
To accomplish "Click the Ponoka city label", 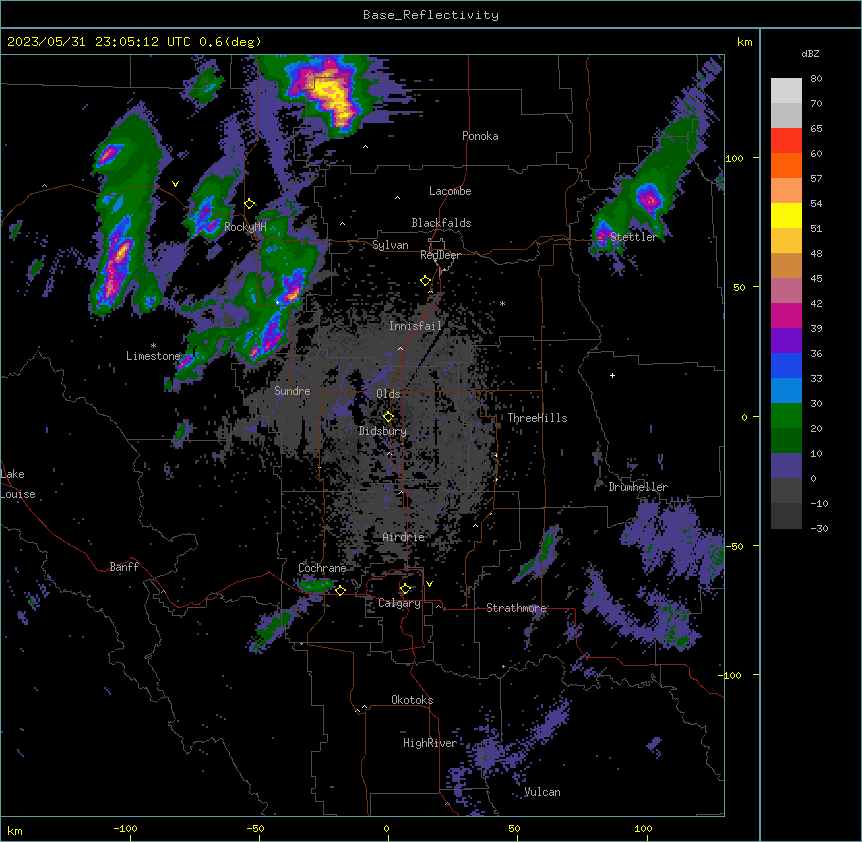I will (480, 136).
